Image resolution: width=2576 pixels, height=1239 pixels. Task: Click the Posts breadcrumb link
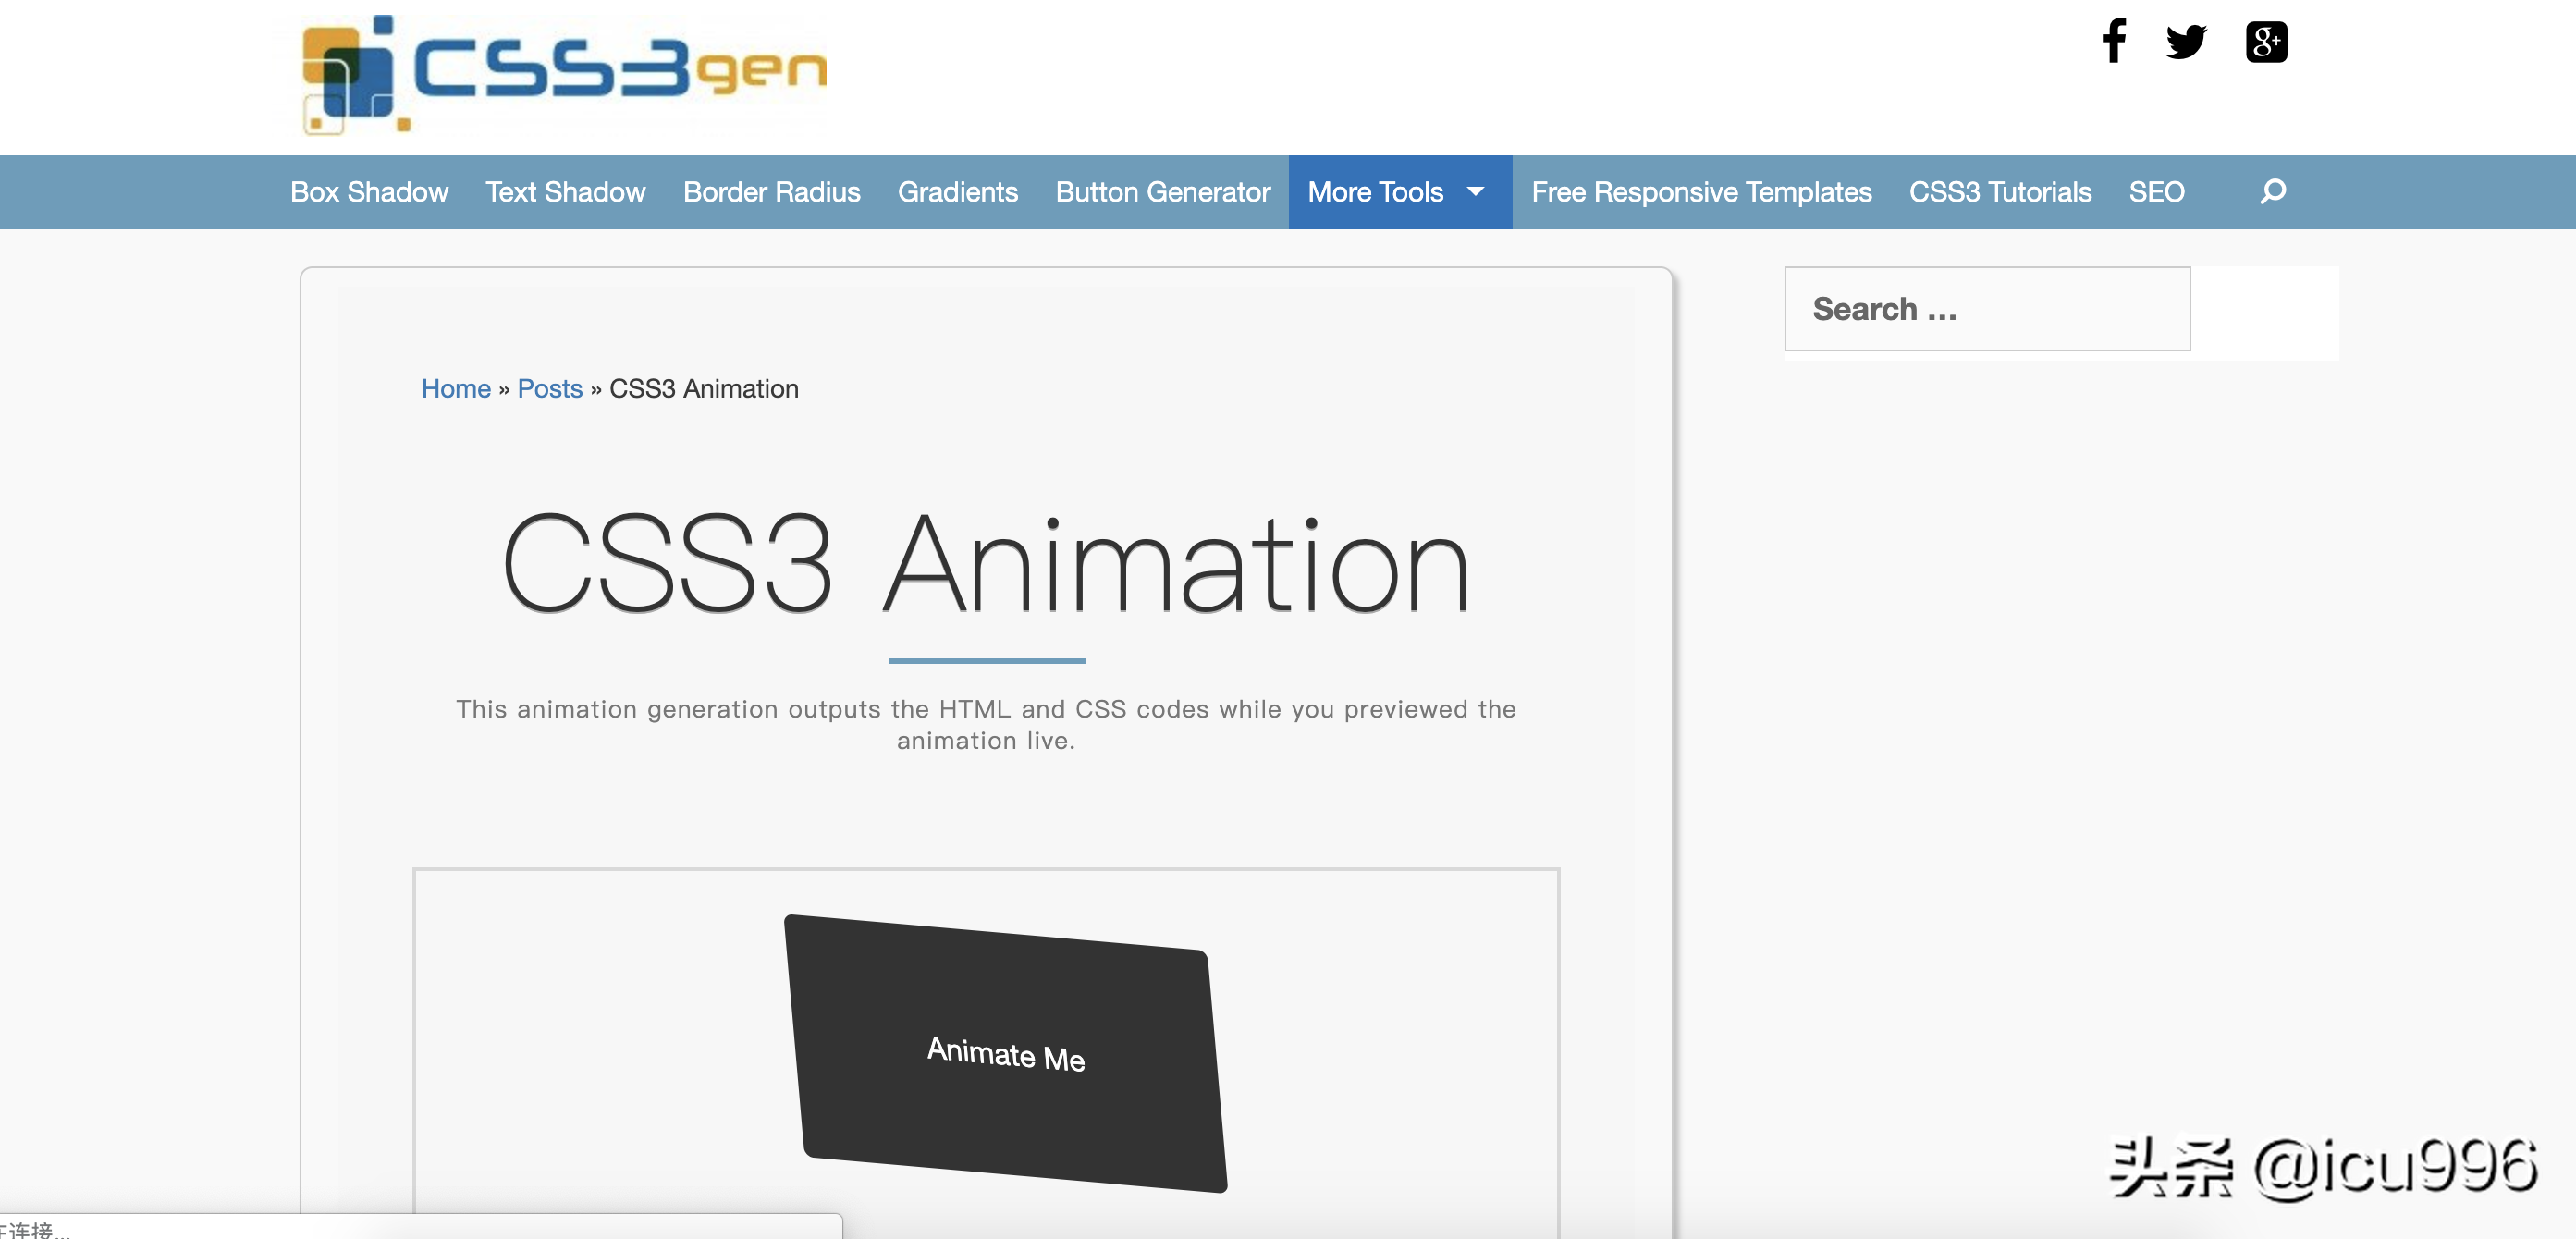point(550,387)
